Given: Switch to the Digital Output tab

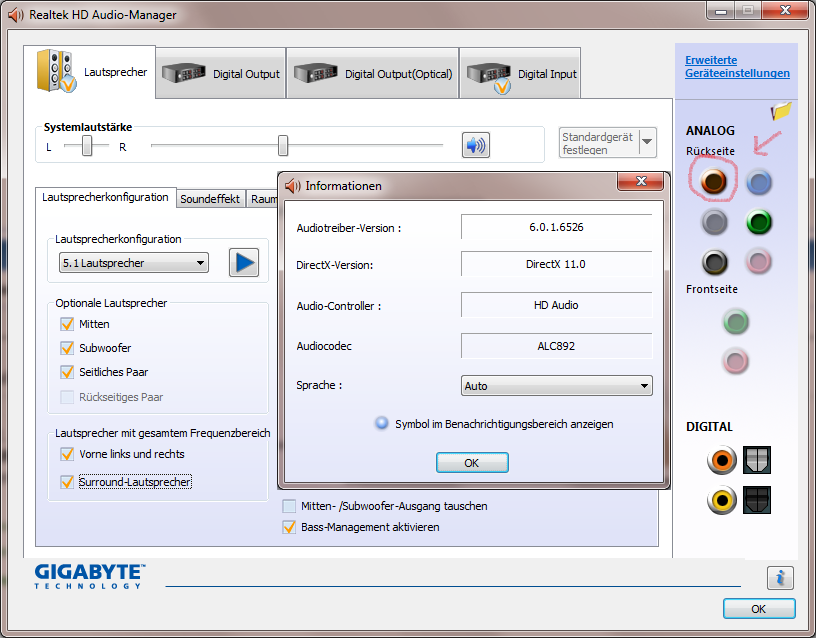Looking at the screenshot, I should [221, 73].
